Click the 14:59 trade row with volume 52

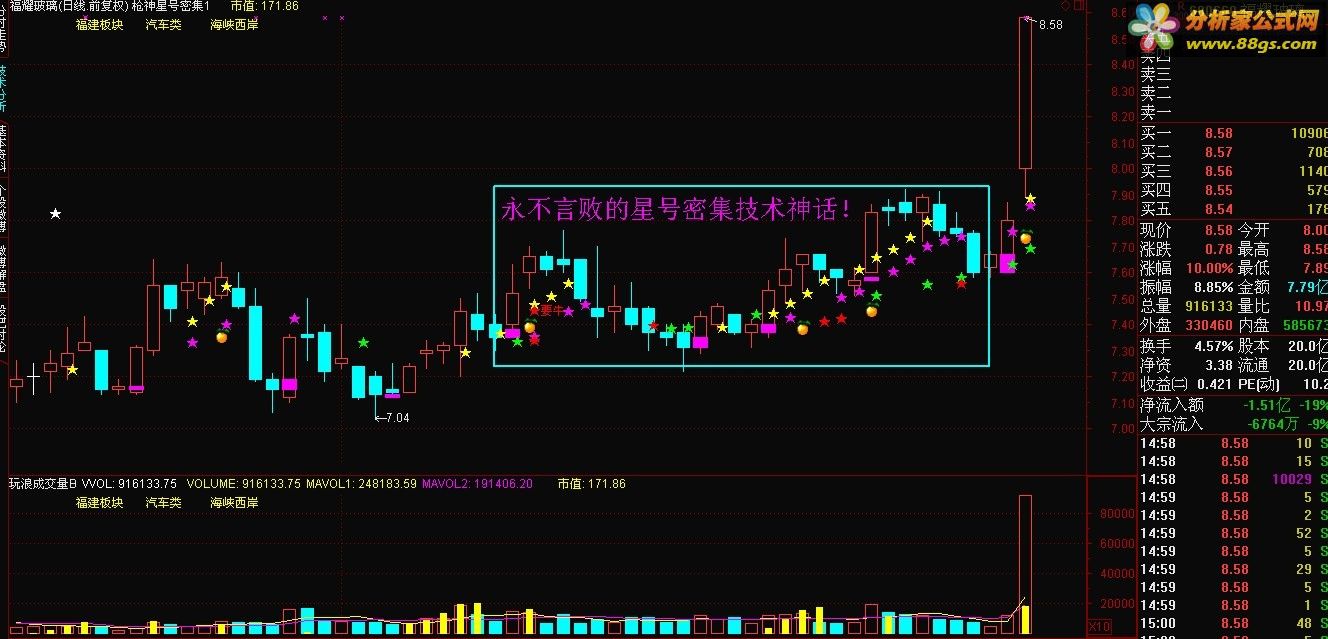coord(1234,533)
